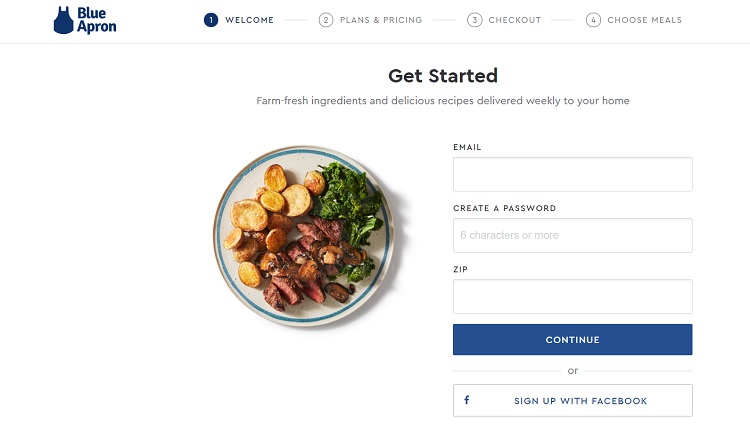Choose the Sign Up With Facebook text
This screenshot has width=750, height=426.
tap(580, 401)
